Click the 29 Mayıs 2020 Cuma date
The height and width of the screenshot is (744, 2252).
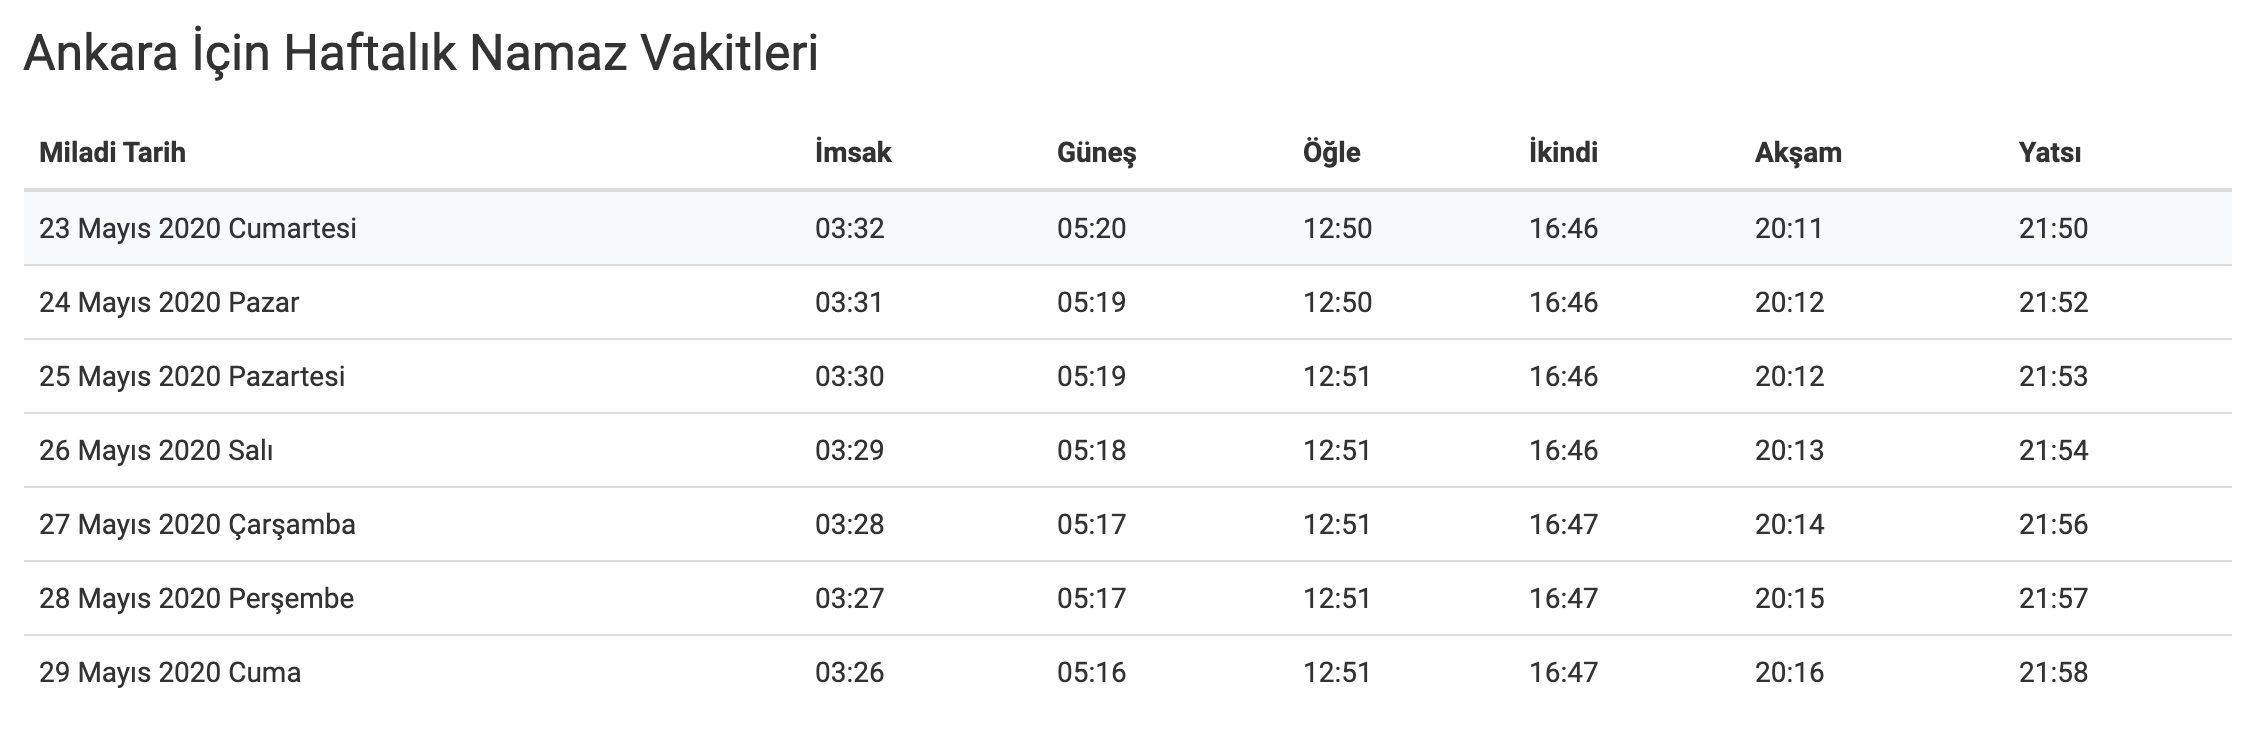[x=170, y=673]
